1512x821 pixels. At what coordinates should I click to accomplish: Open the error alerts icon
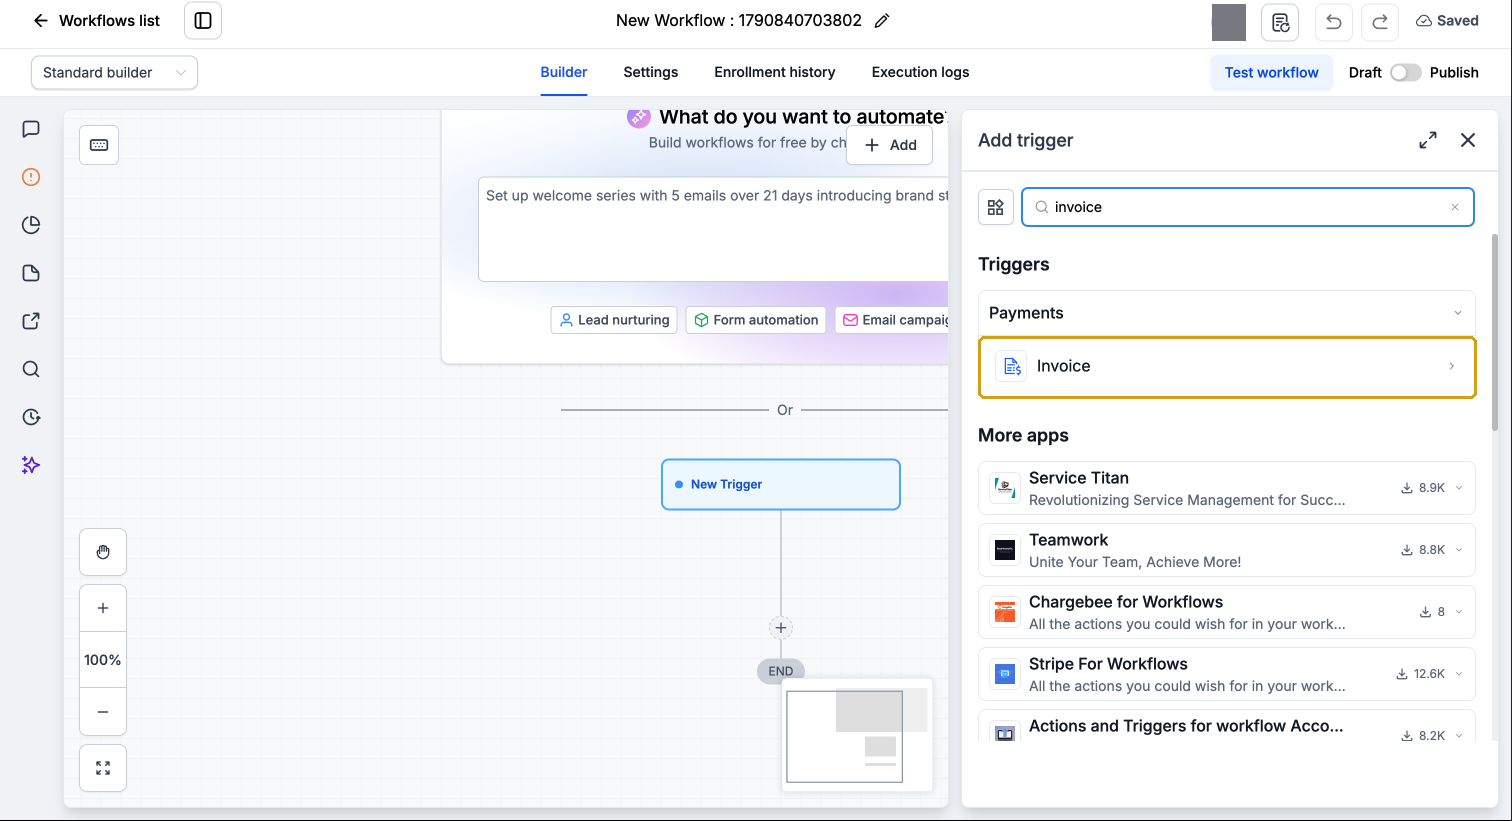(31, 177)
